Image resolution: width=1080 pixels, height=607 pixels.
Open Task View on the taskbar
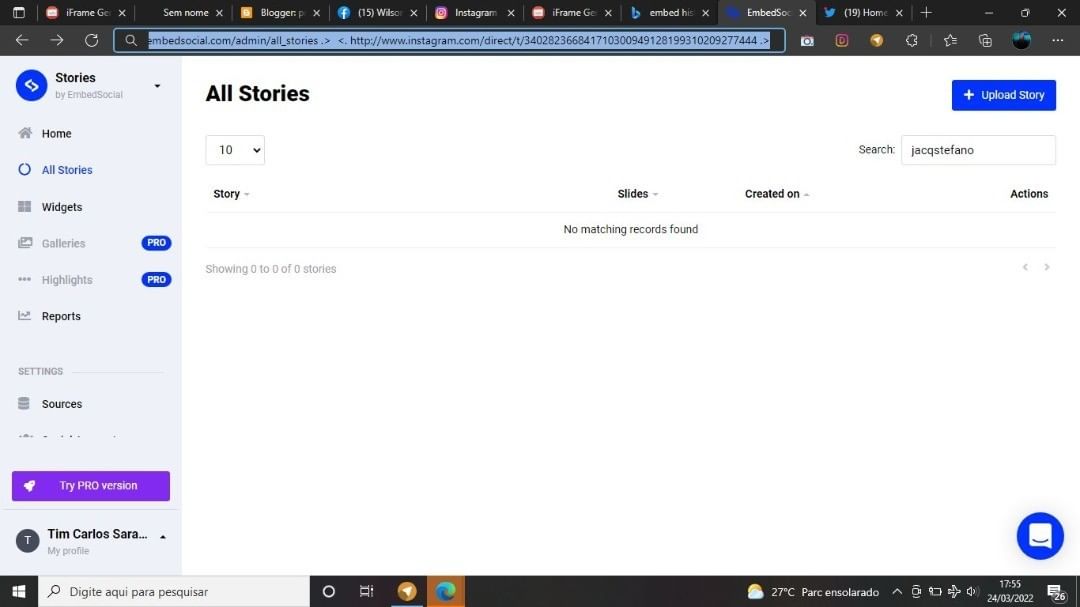tap(366, 592)
